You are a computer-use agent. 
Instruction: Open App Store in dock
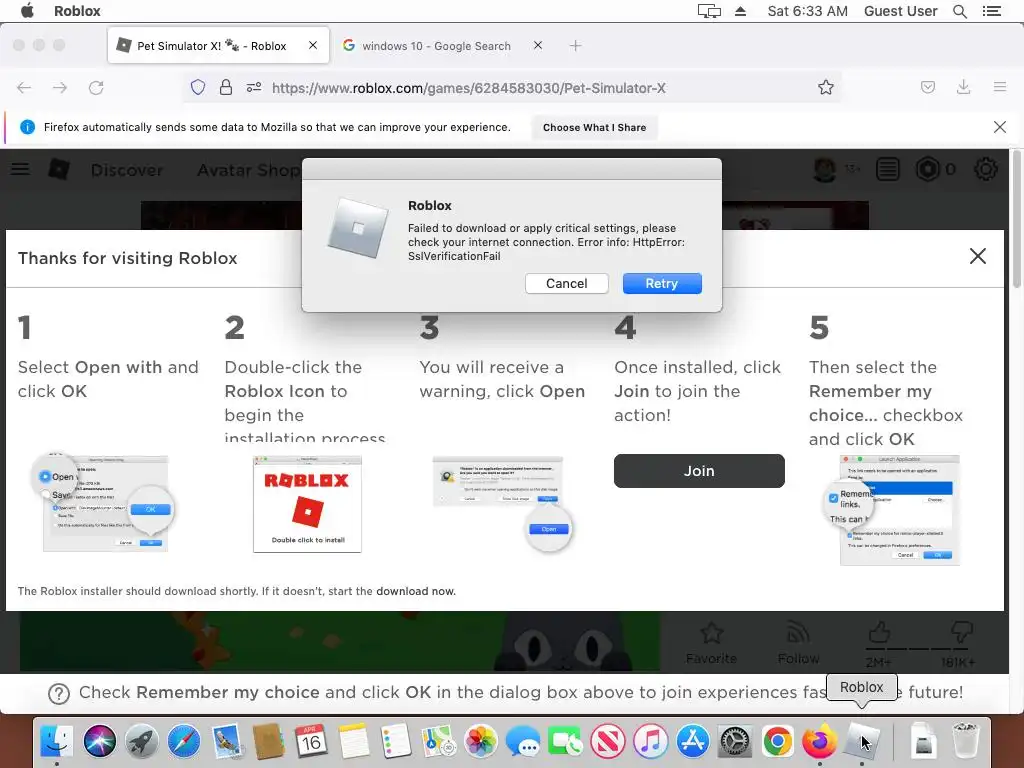click(692, 741)
